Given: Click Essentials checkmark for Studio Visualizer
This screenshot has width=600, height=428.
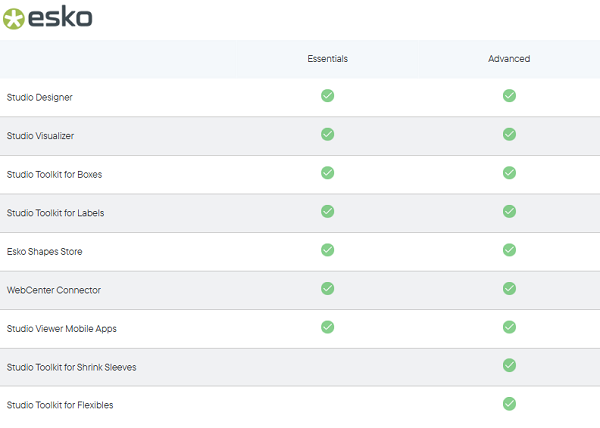Looking at the screenshot, I should tap(327, 134).
